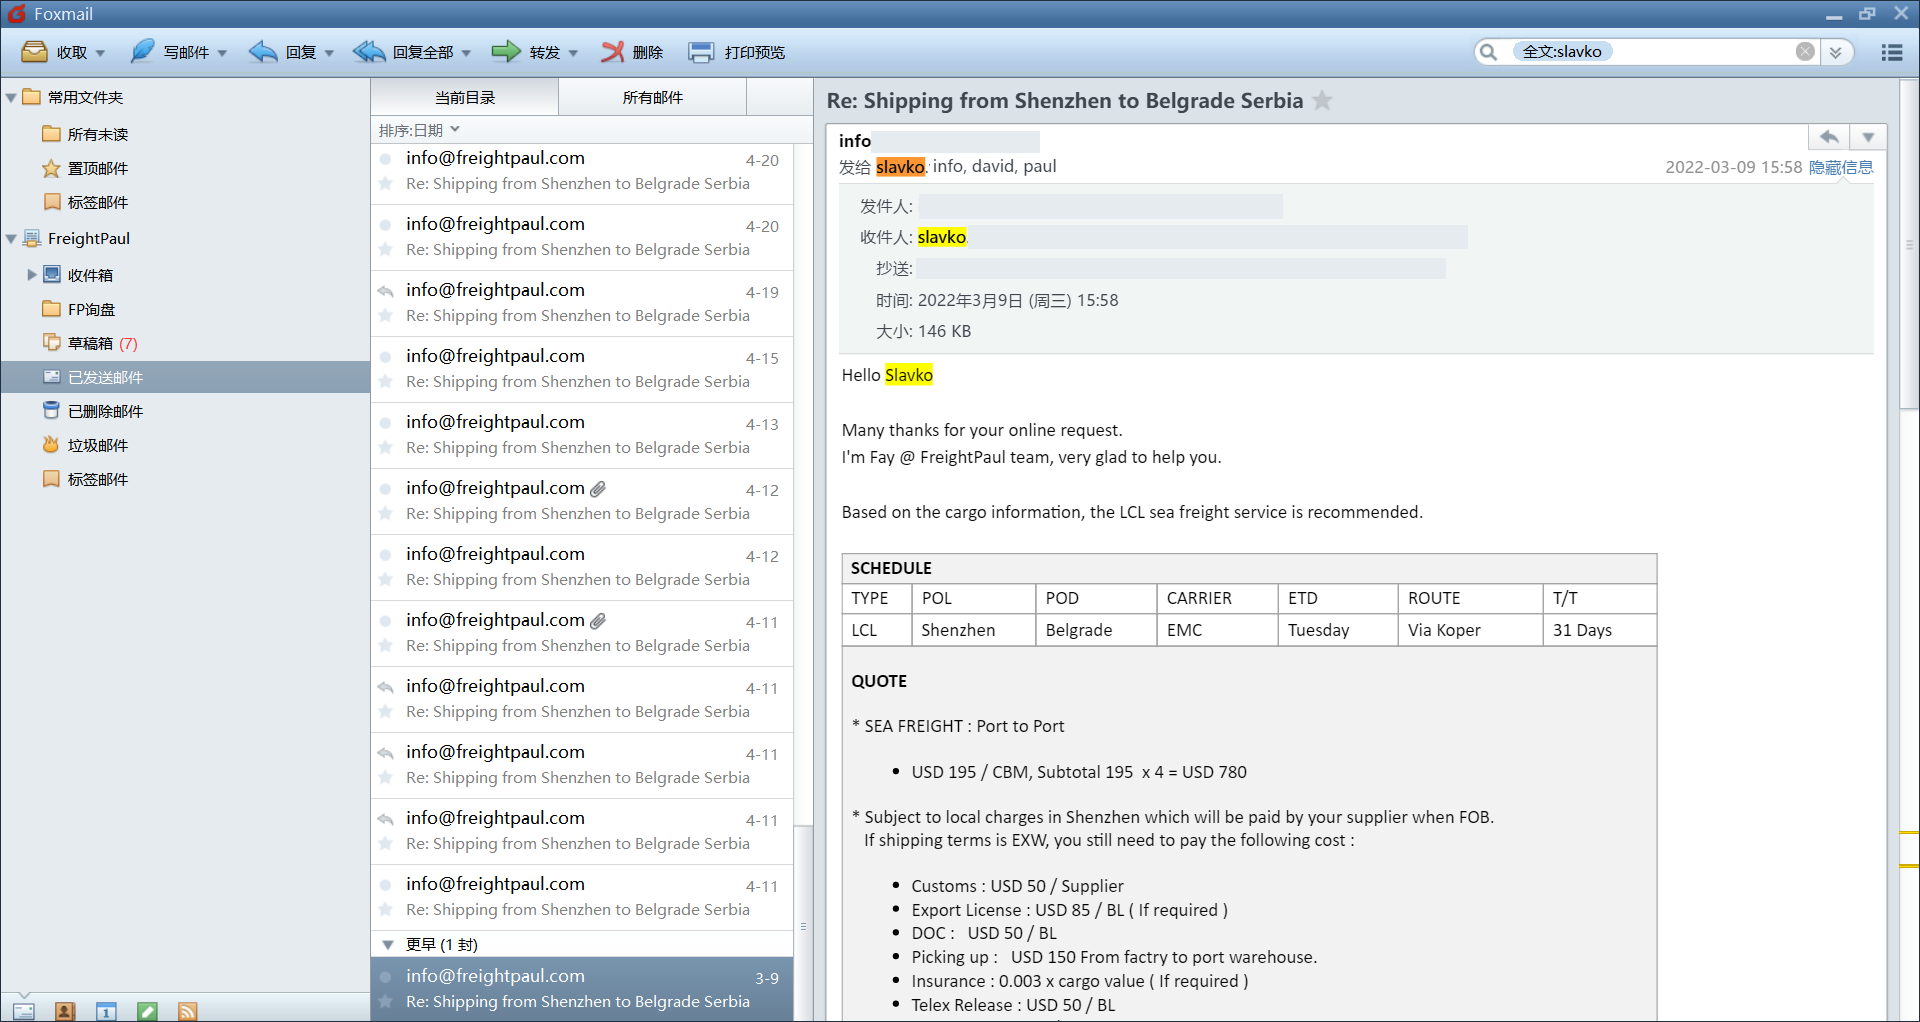Click the Hide Info (隐藏信息) link
1920x1022 pixels.
pos(1840,167)
